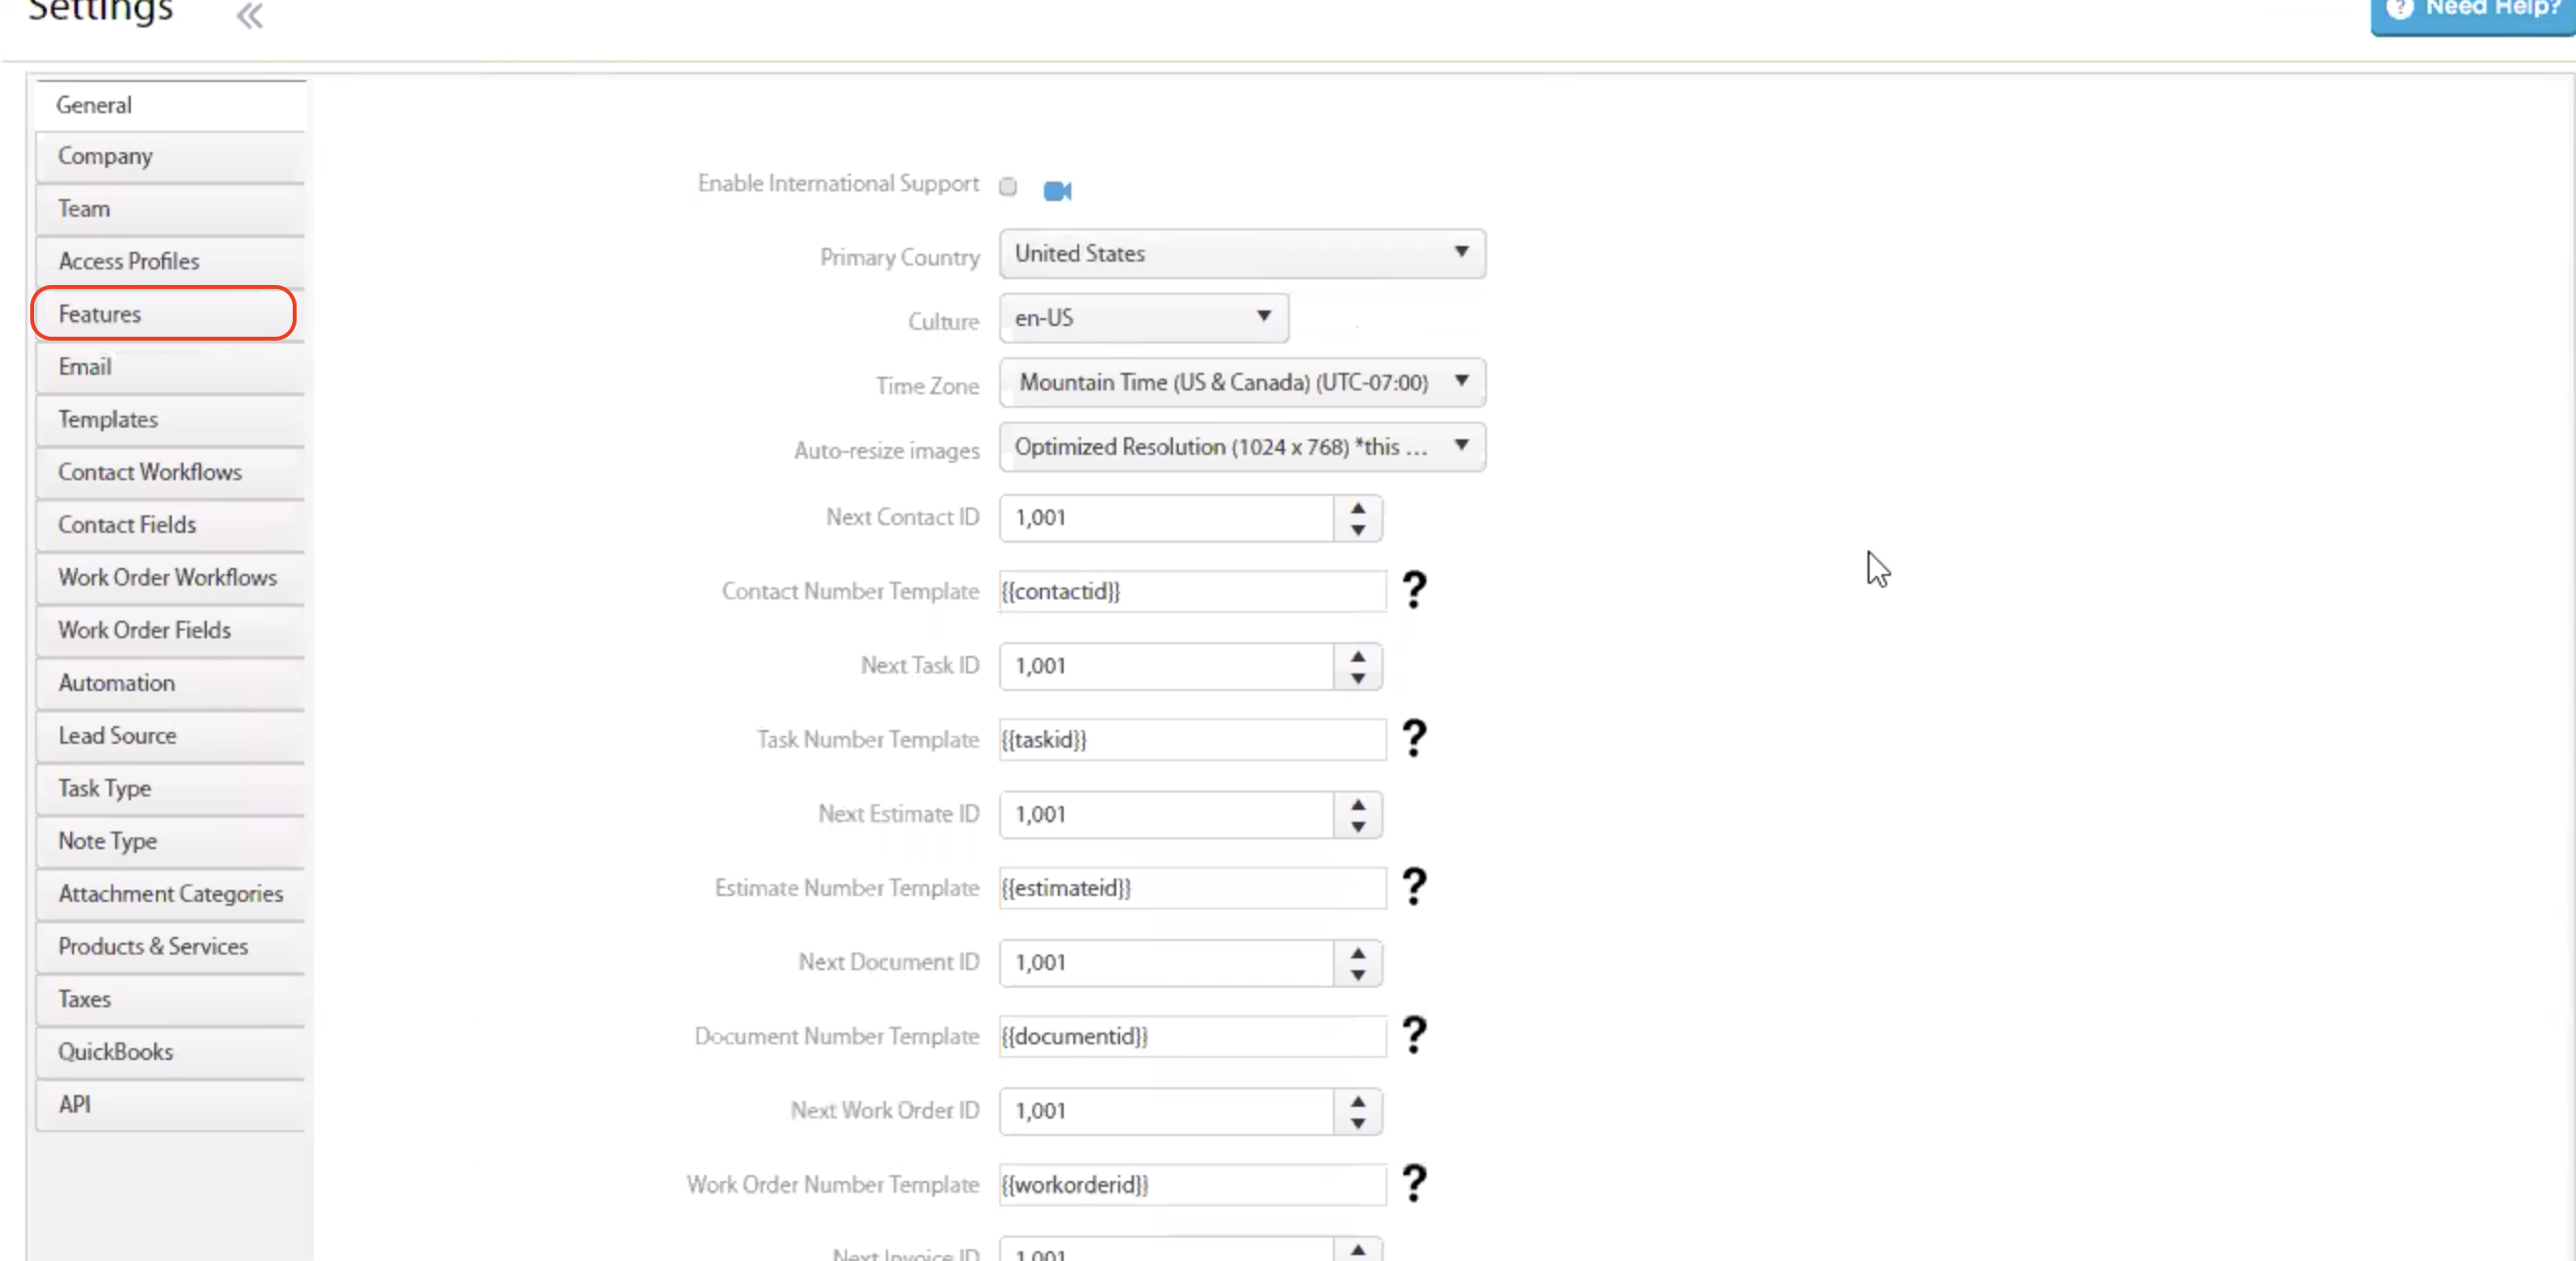This screenshot has height=1261, width=2576.
Task: Open the Lead Source tab
Action: (170, 736)
